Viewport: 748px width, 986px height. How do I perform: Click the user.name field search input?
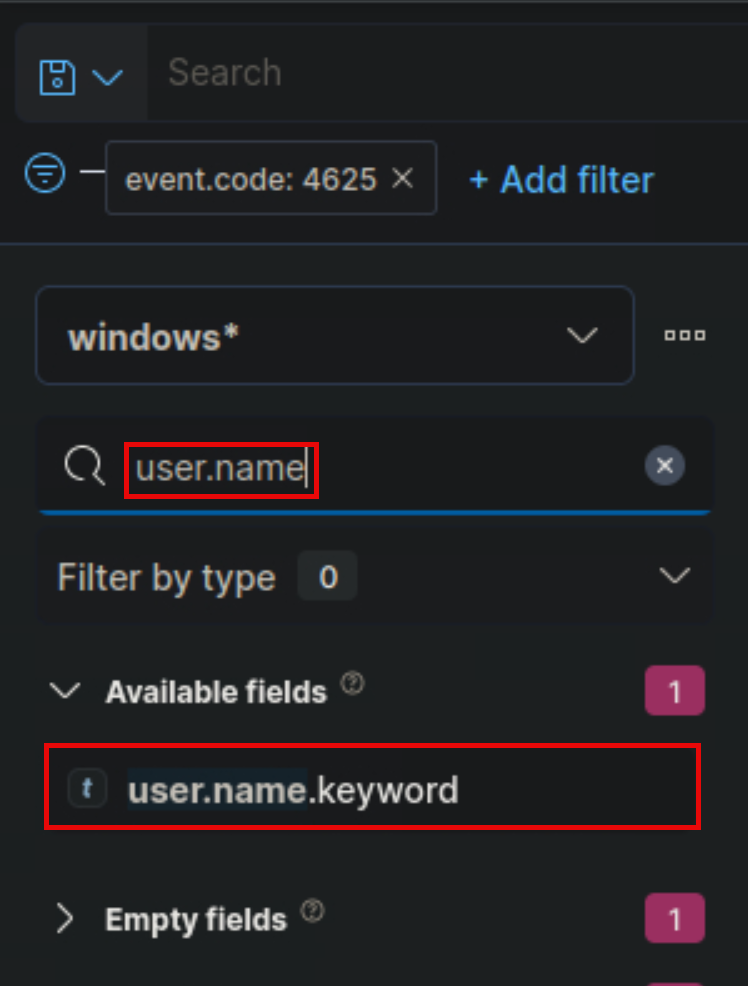point(220,466)
